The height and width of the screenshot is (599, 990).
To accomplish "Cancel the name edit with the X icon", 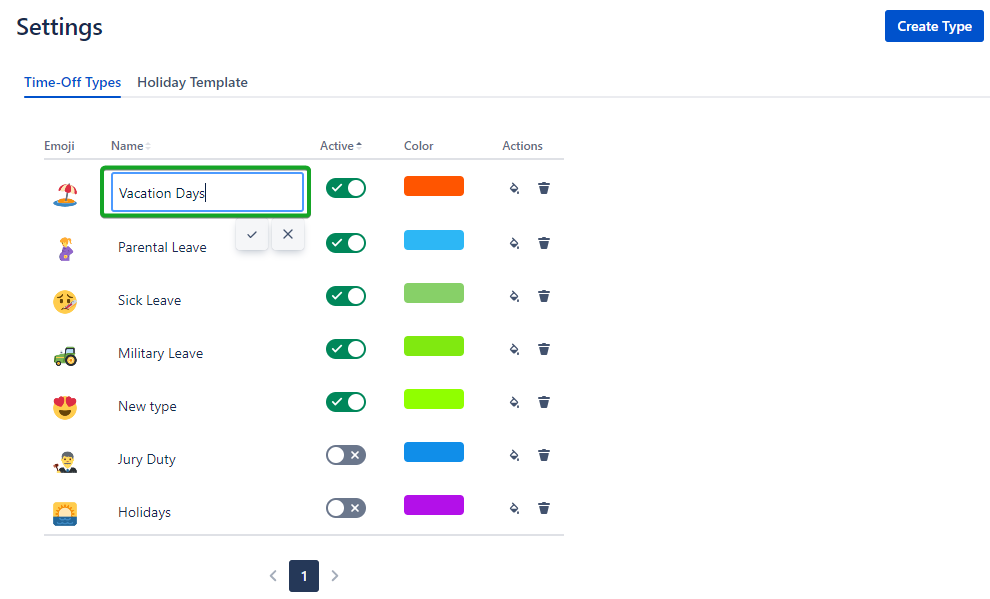I will coord(288,235).
